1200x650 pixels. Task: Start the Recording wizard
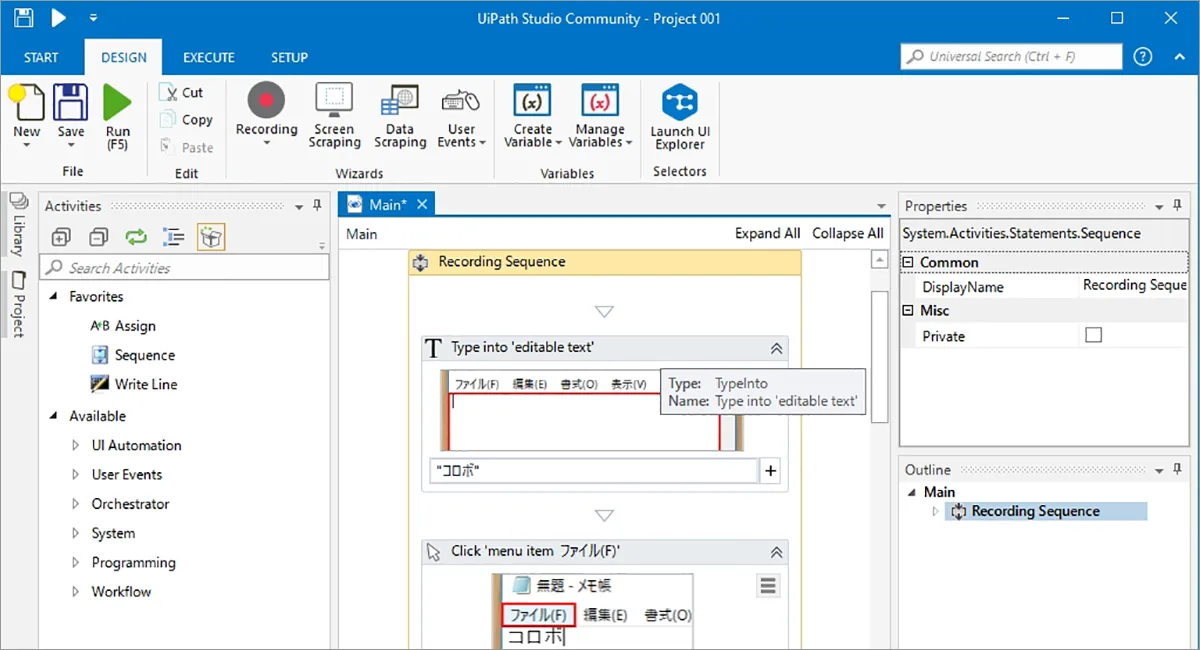pyautogui.click(x=266, y=116)
